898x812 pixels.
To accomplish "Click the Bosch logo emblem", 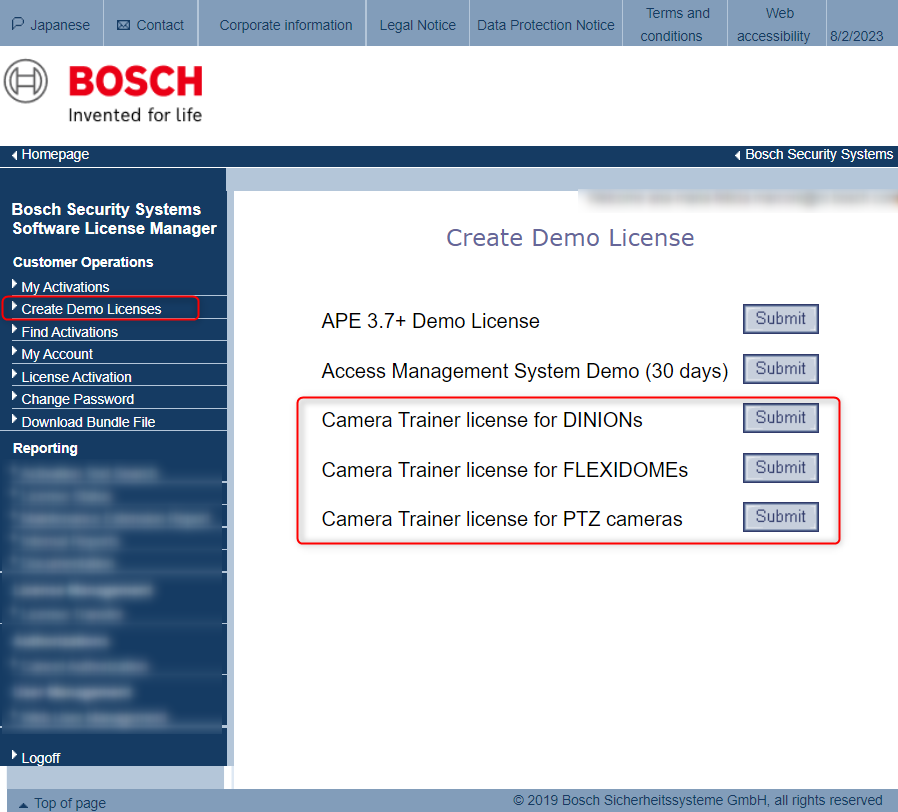I will point(26,81).
